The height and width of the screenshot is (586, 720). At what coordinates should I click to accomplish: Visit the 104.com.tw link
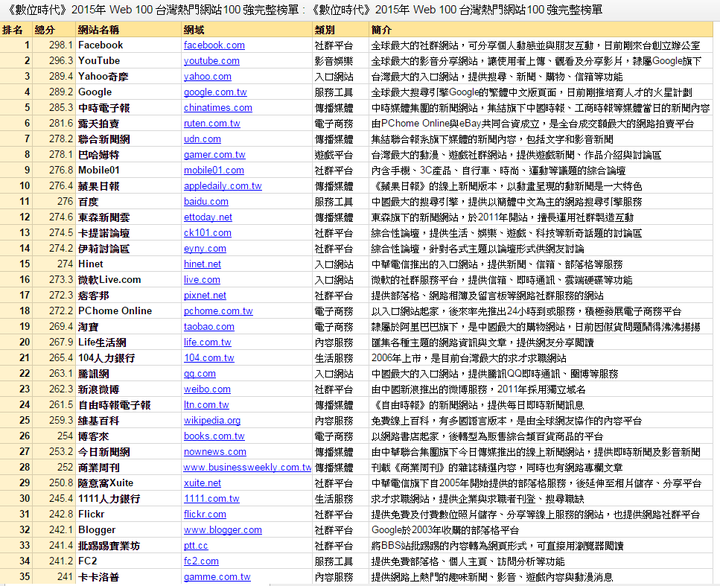[x=209, y=358]
